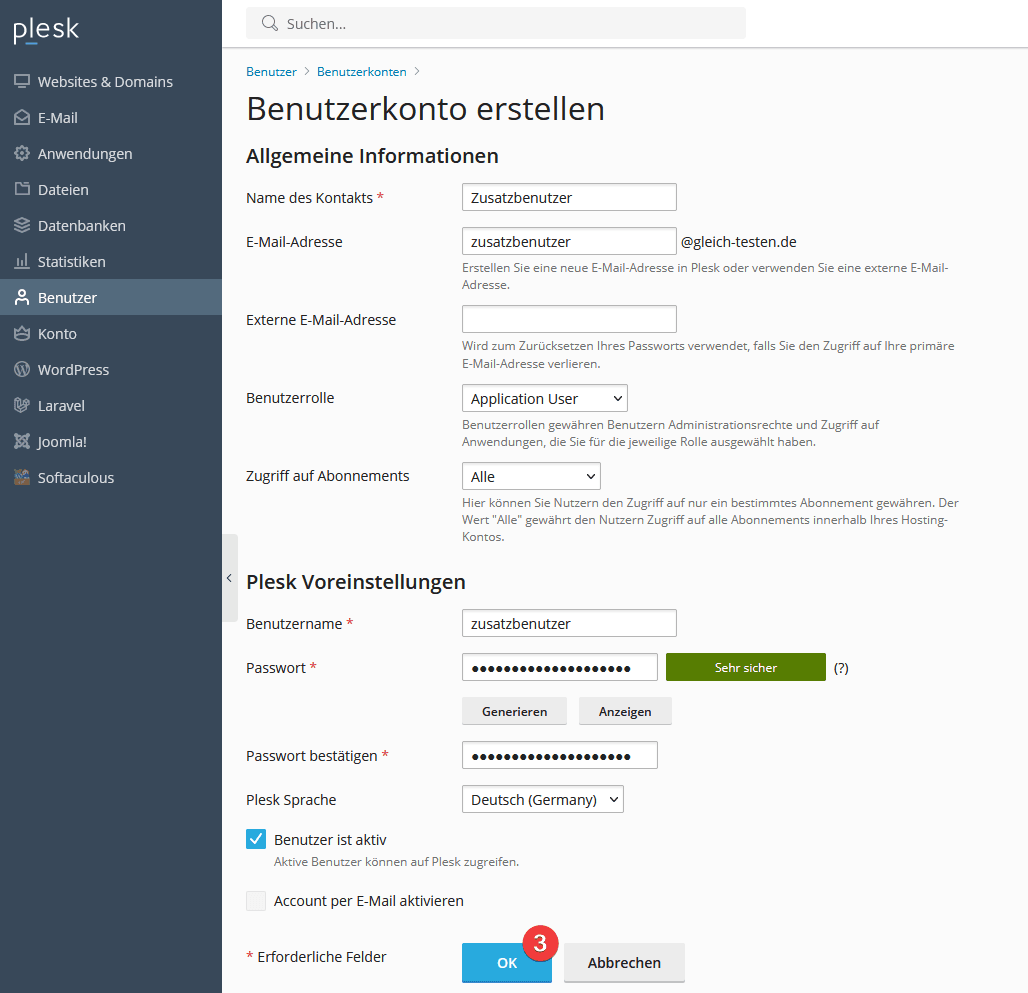Click the Benutzerkonten breadcrumb link

pos(361,72)
